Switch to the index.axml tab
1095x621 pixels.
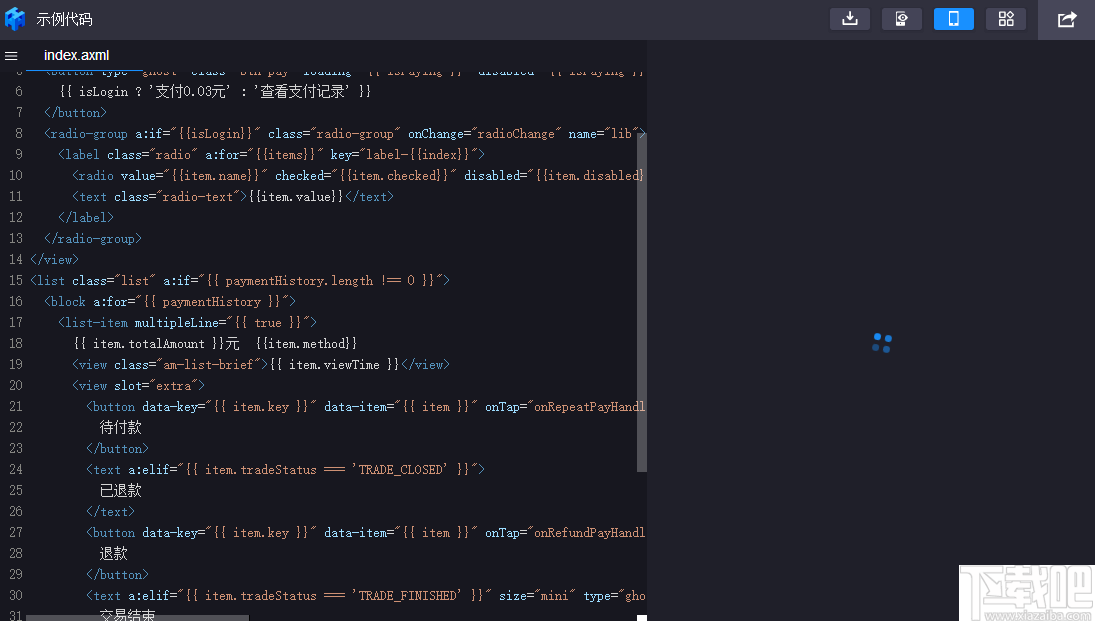click(76, 55)
